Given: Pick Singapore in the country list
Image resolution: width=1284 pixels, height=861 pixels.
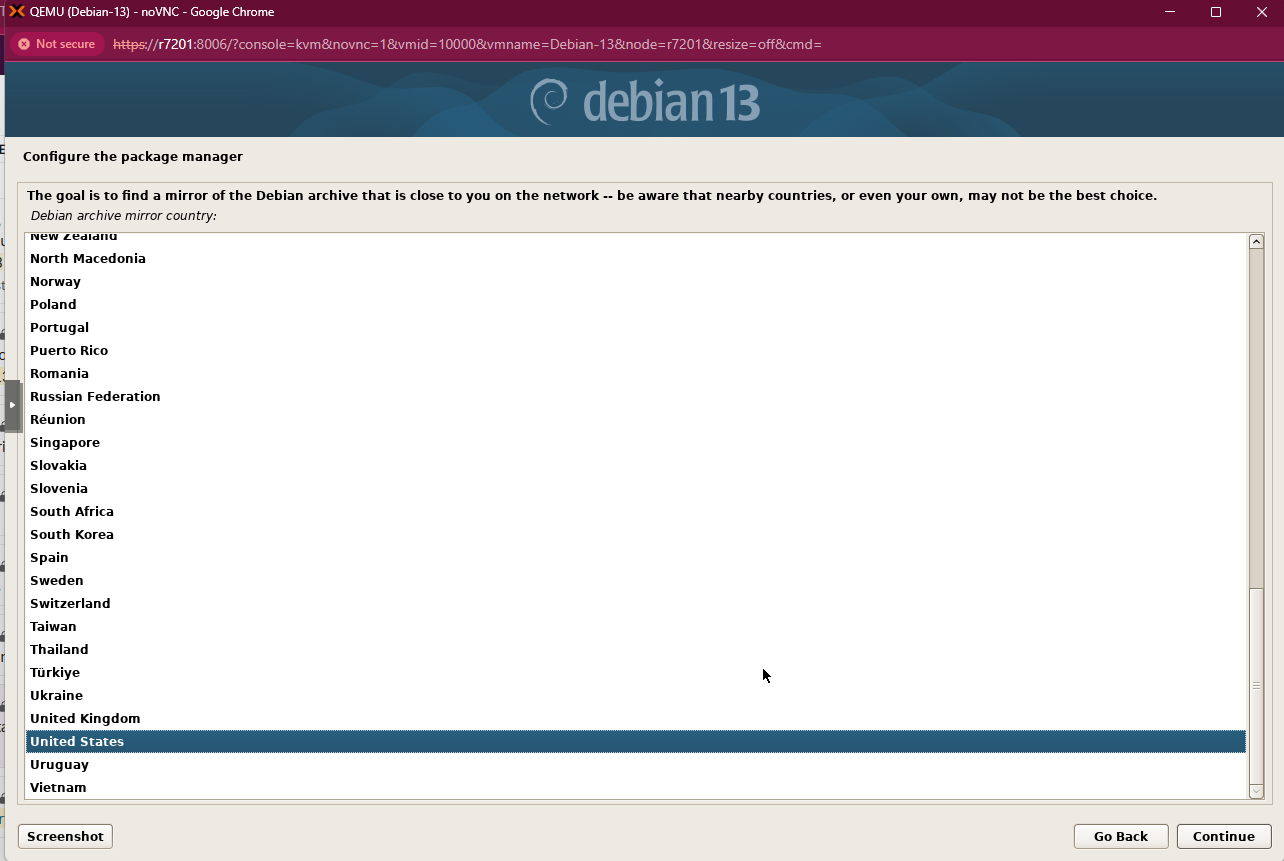Looking at the screenshot, I should (65, 443).
